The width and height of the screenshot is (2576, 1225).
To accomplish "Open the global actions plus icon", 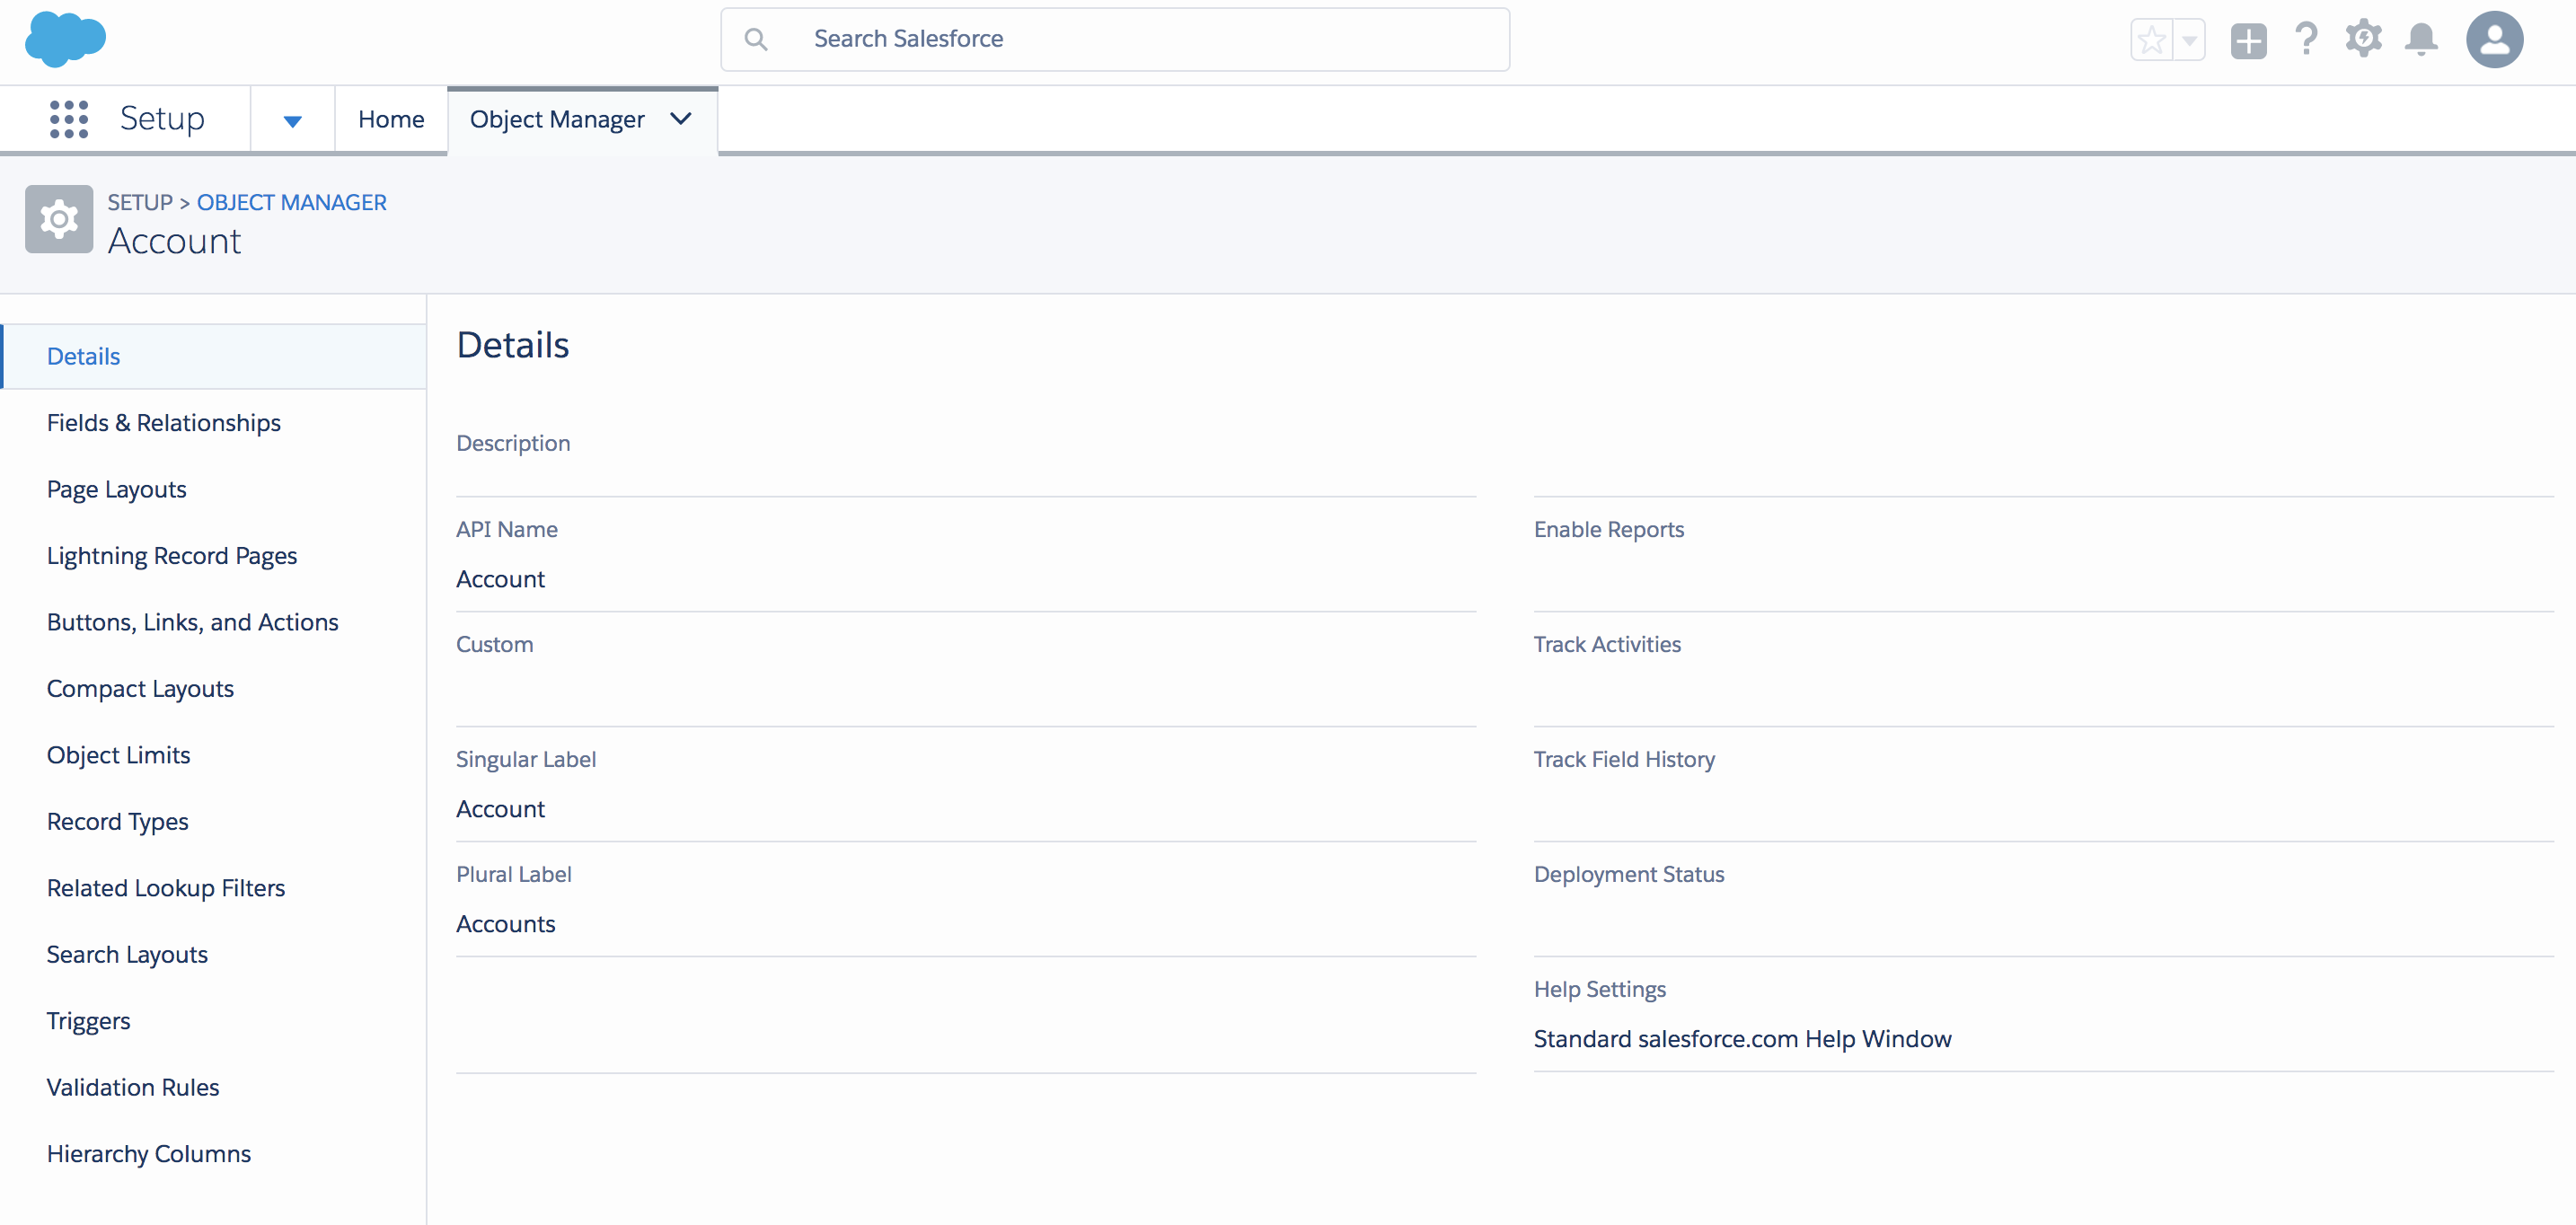I will pyautogui.click(x=2248, y=41).
